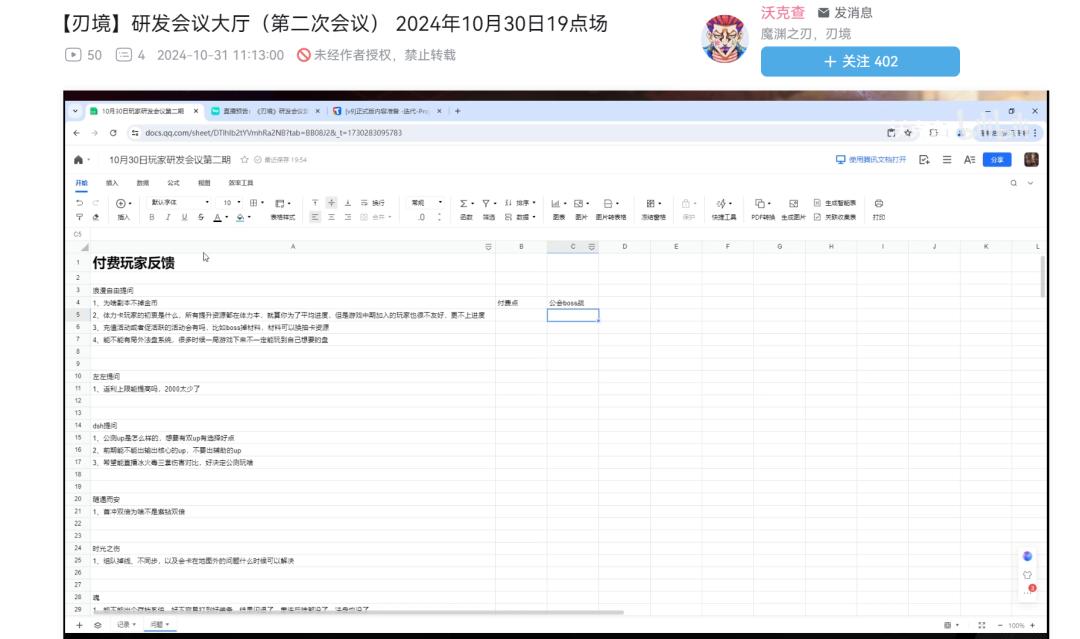Click the Generate Image (生成图片) icon
The width and height of the screenshot is (1080, 639).
point(793,203)
